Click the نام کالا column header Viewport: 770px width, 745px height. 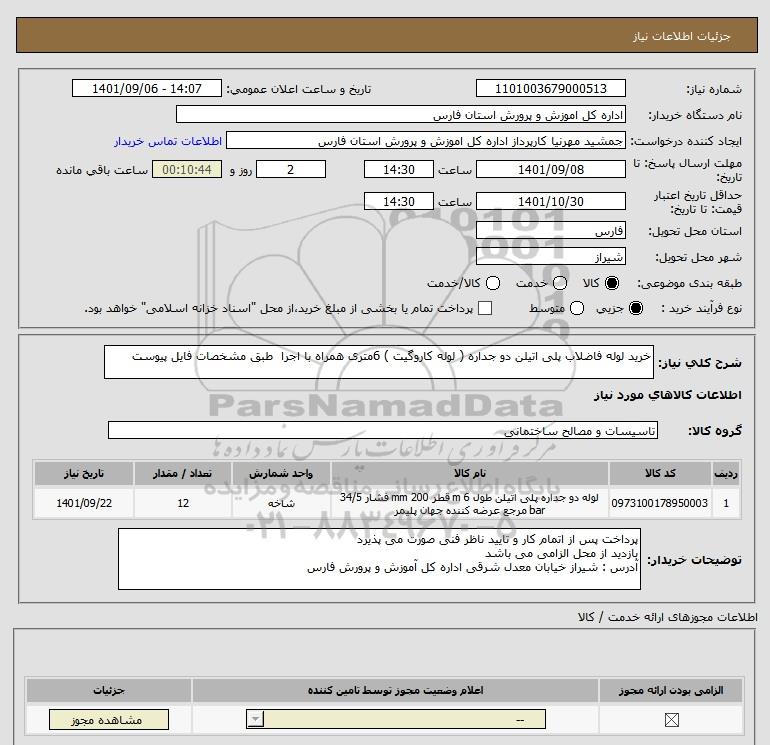coord(469,473)
